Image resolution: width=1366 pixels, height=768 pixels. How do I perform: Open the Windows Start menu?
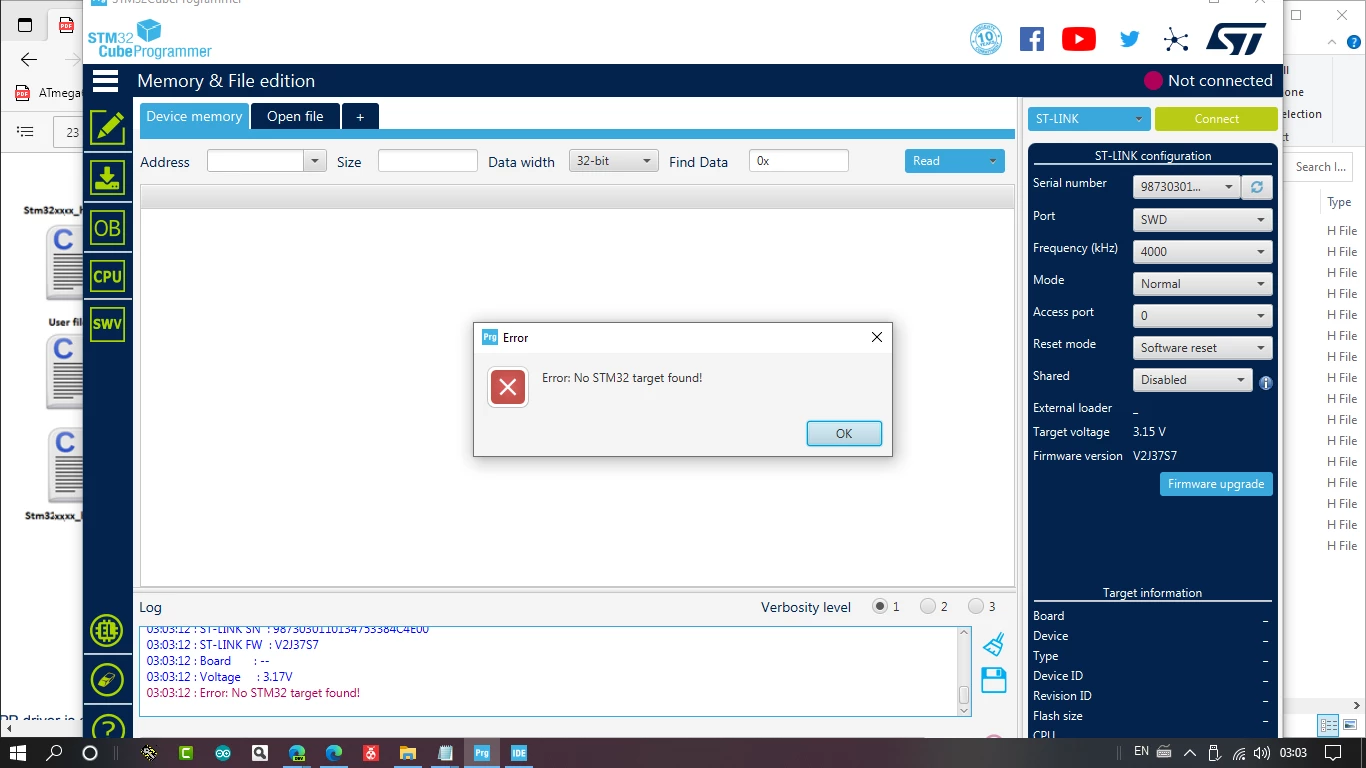(x=18, y=753)
